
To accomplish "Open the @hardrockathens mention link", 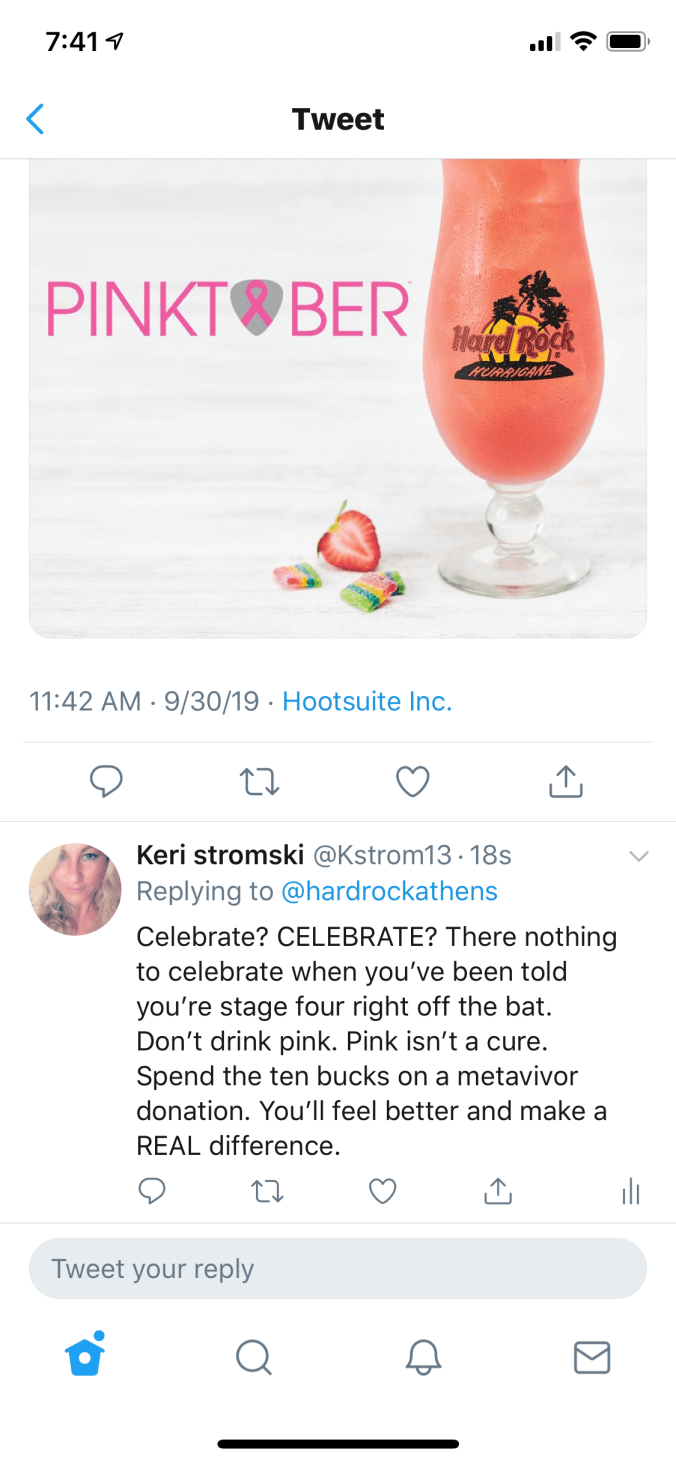I will point(391,890).
